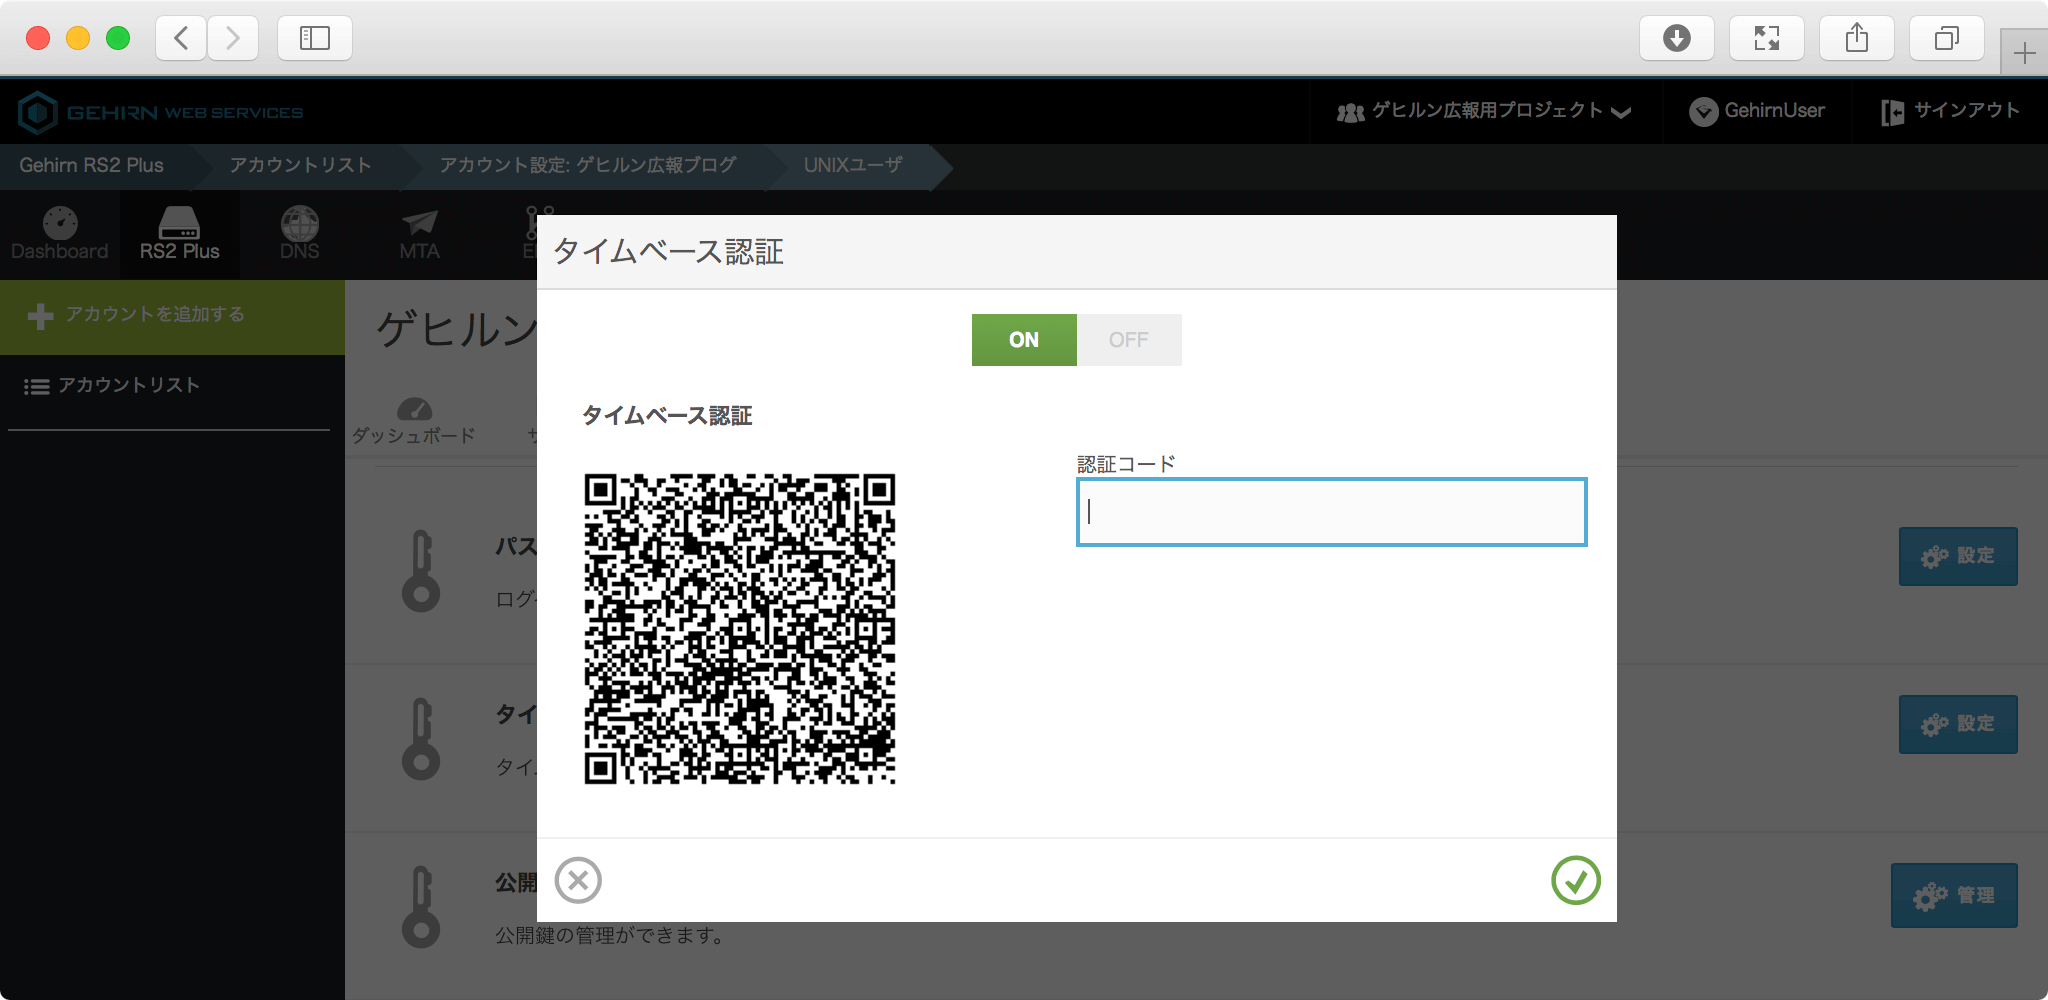Switch time-based authentication to ON

(1023, 340)
